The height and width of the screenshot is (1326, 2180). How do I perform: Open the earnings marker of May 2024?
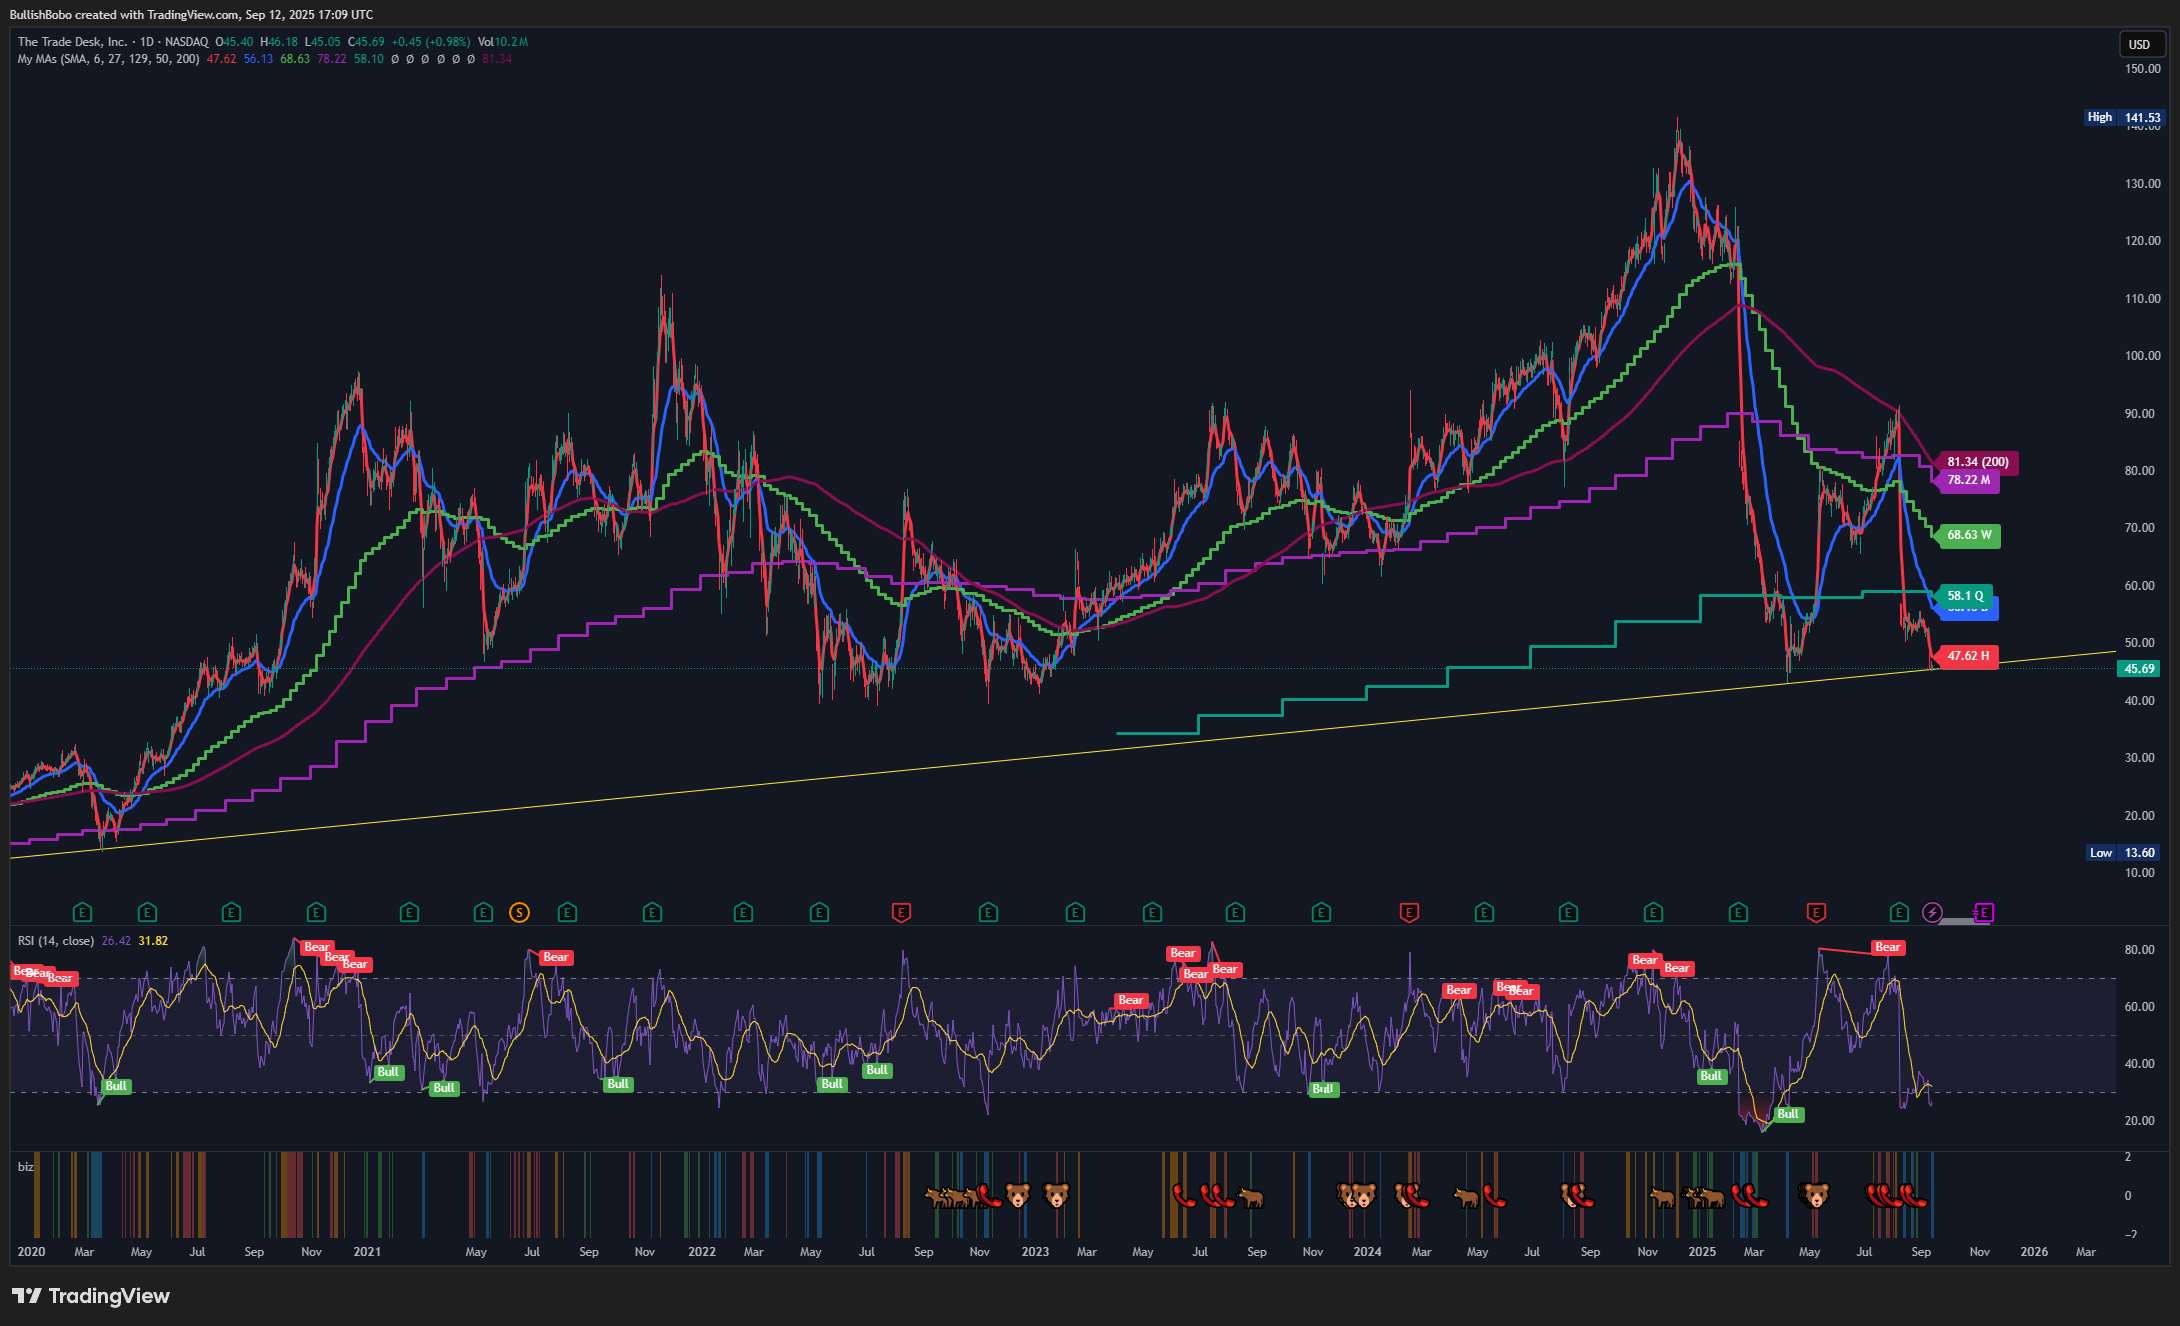tap(1484, 912)
